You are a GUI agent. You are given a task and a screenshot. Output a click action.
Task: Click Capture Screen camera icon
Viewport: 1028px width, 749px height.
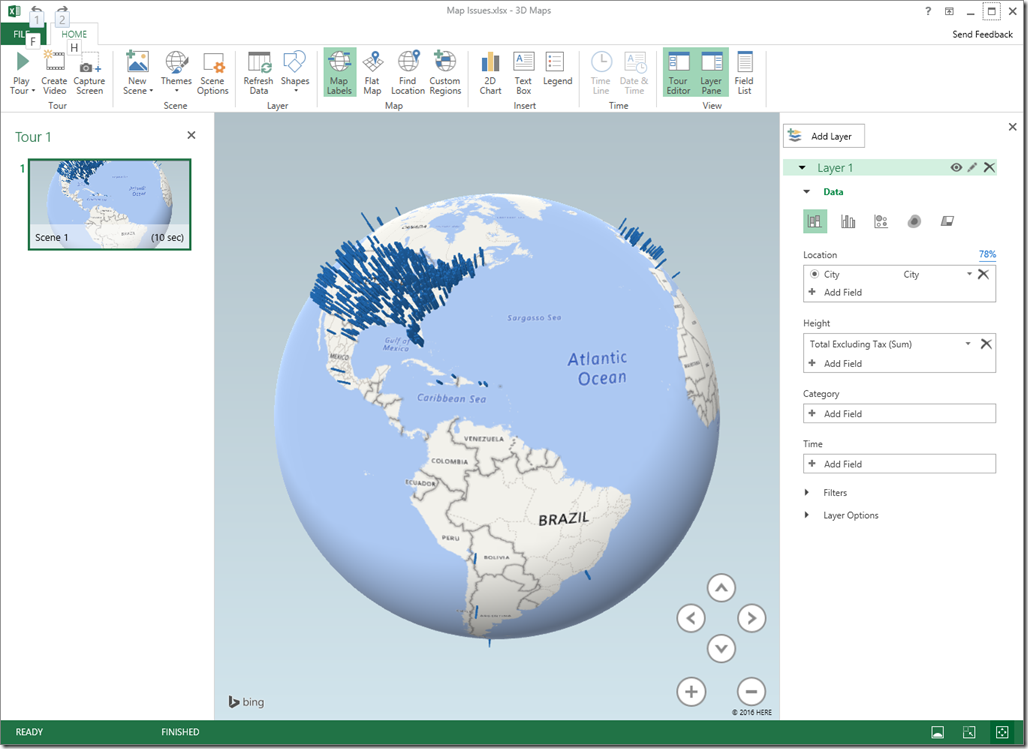pyautogui.click(x=90, y=68)
